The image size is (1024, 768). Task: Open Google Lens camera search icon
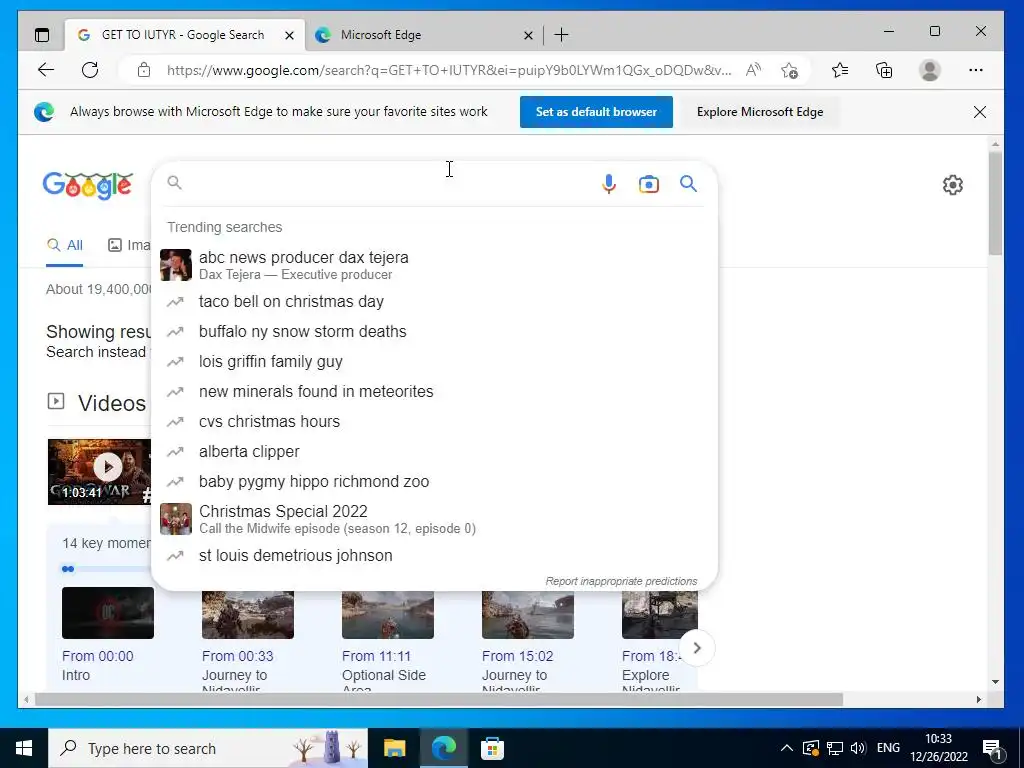coord(648,184)
